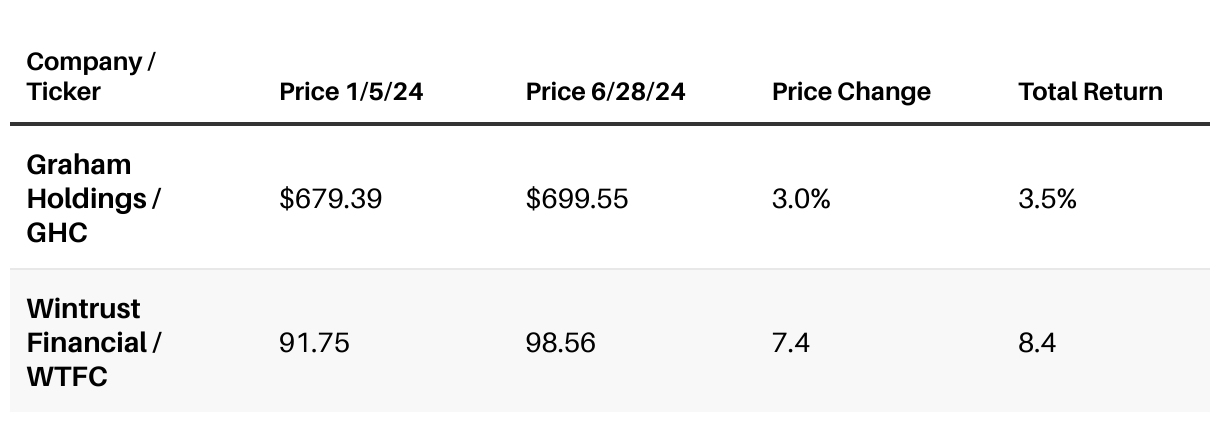Select the Price 1/5/24 column header
This screenshot has height=422, width=1220.
(x=351, y=92)
